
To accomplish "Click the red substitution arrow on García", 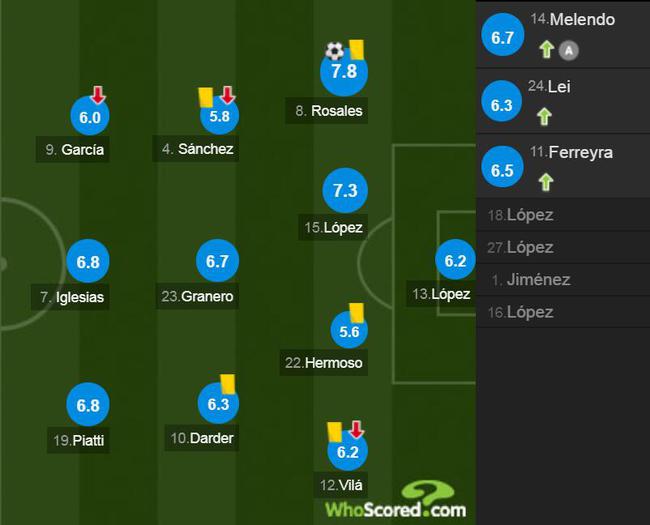I will 98,95.
